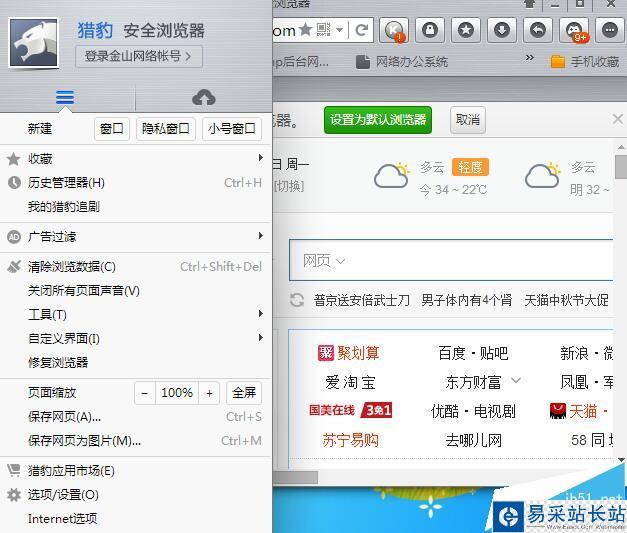Viewport: 627px width, 533px height.
Task: Open the 网页 search type dropdown
Action: 323,261
